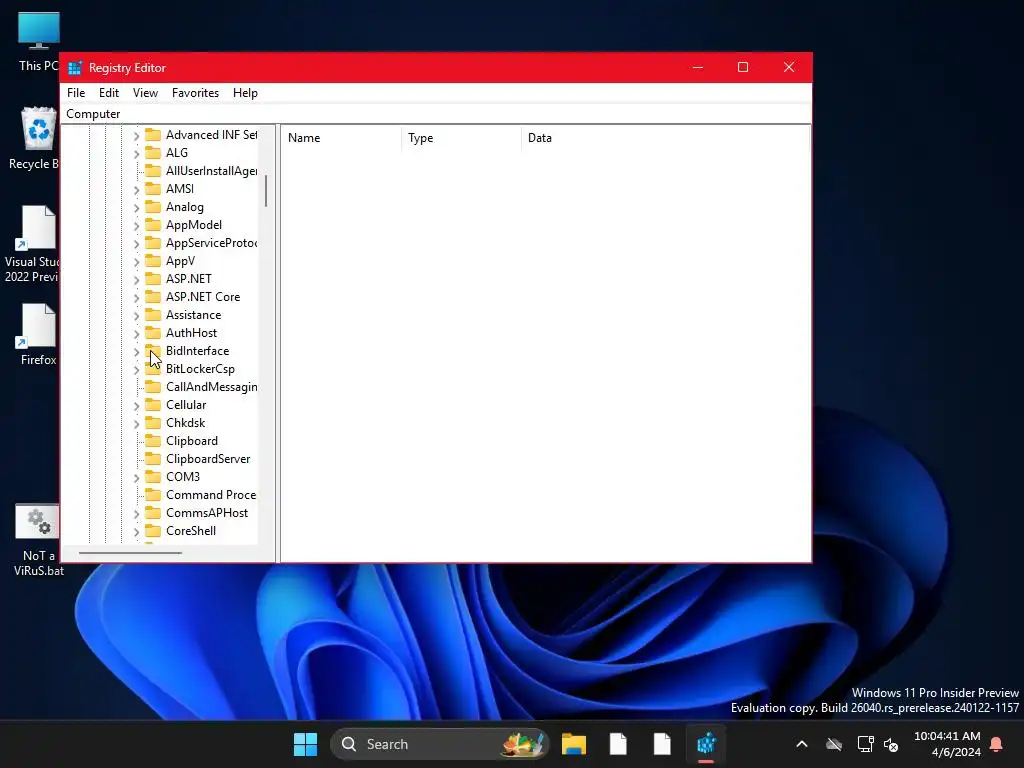Viewport: 1024px width, 768px height.
Task: Select the AuthHost tree key
Action: [191, 333]
